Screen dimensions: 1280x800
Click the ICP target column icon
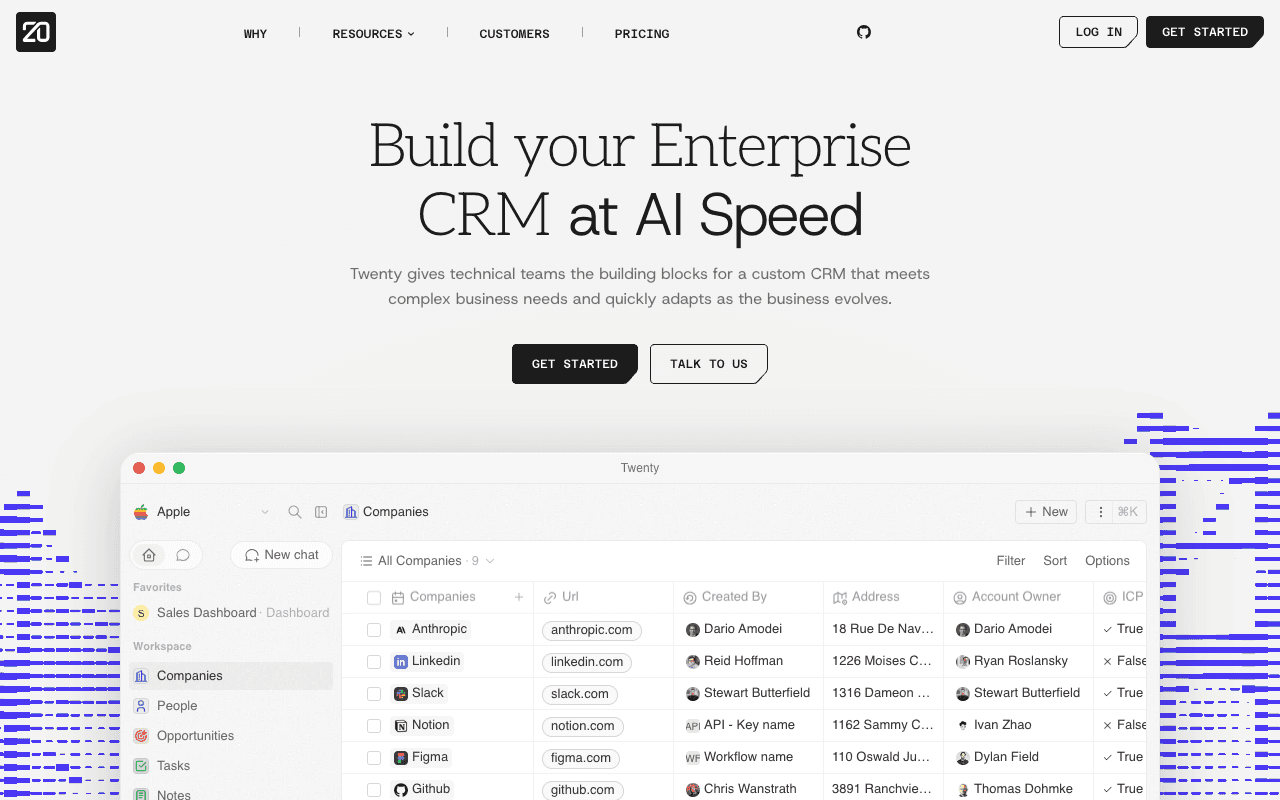[1110, 598]
